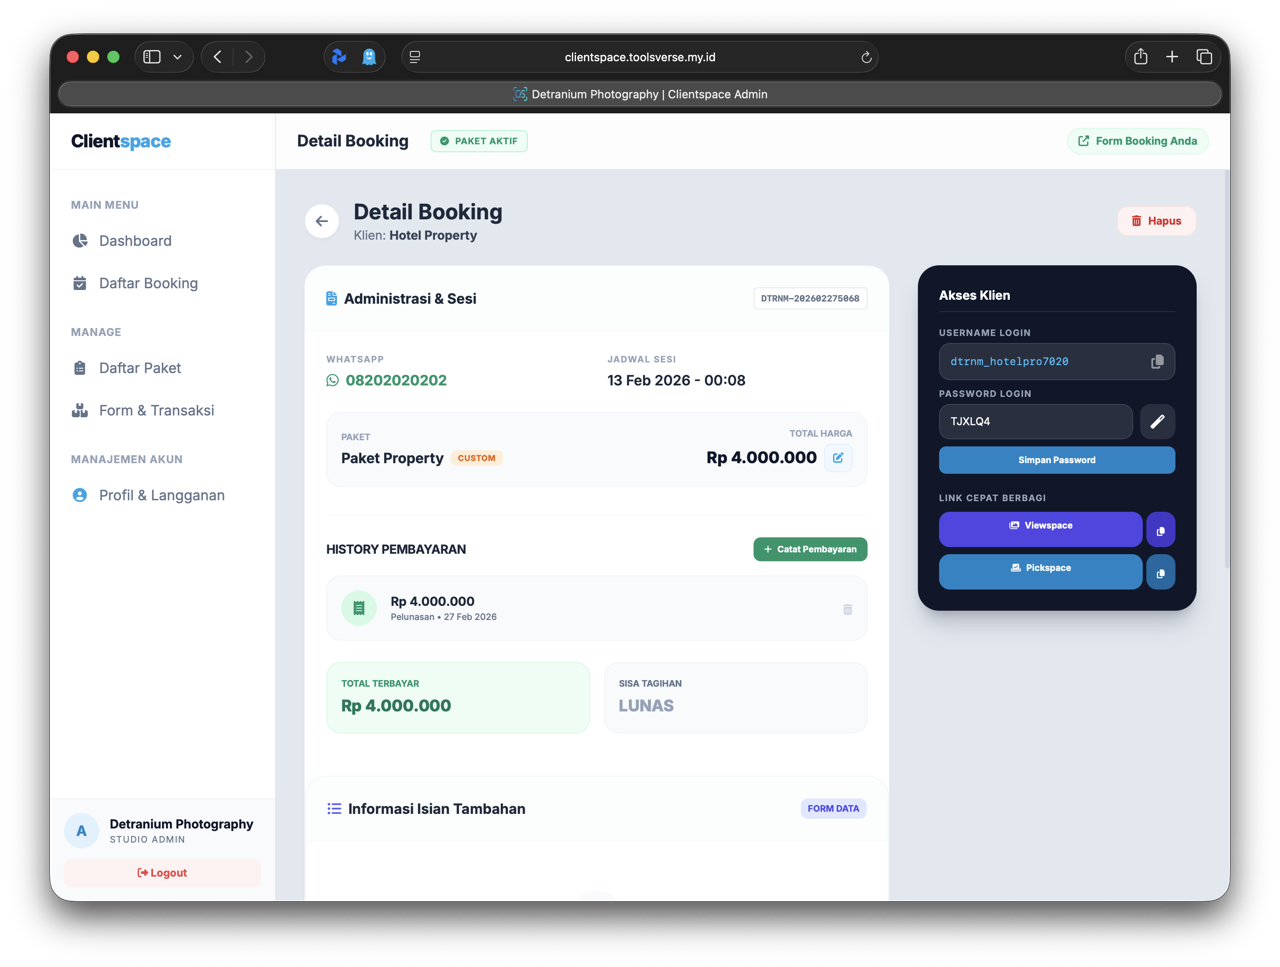
Task: Delete booking with the Hapus button
Action: pos(1156,221)
